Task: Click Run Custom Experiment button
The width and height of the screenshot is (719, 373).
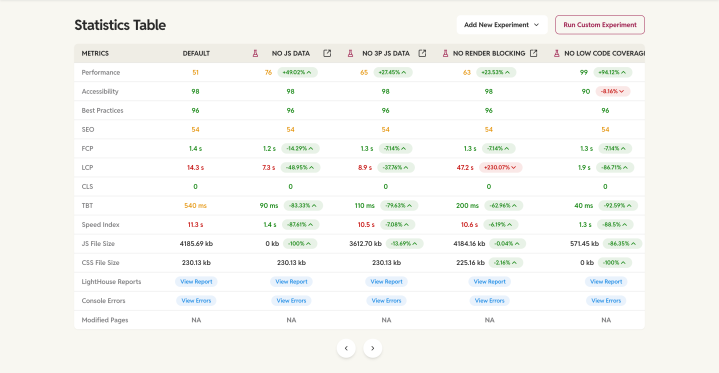Action: [600, 25]
